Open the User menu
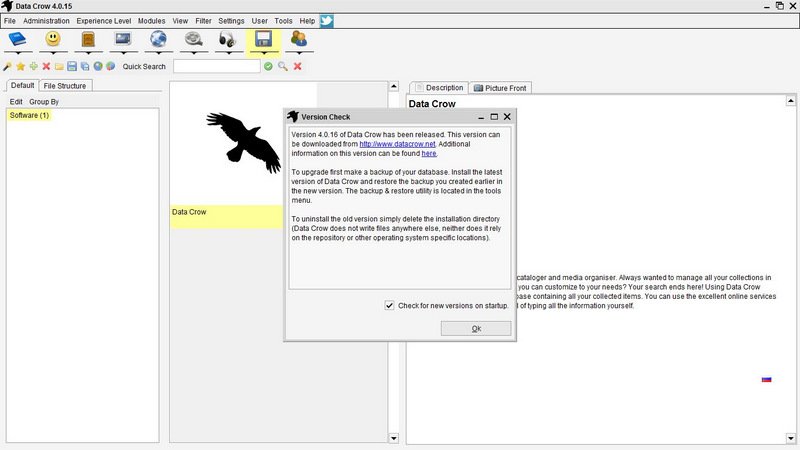This screenshot has width=800, height=450. 259,21
